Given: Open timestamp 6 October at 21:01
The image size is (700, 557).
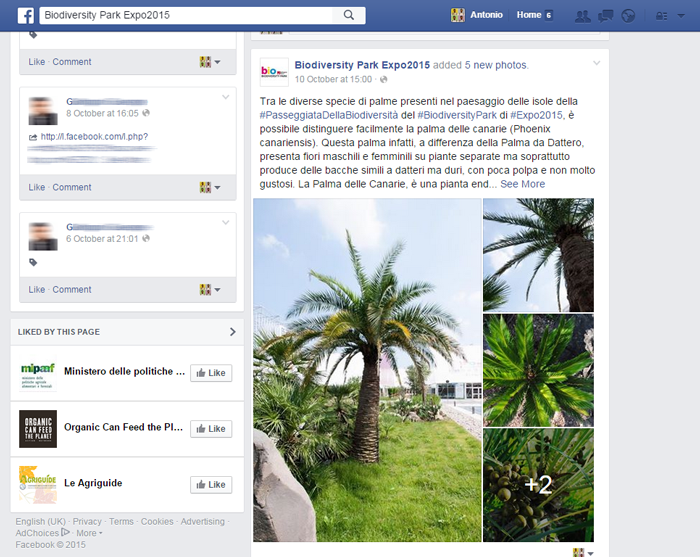Looking at the screenshot, I should (x=102, y=239).
